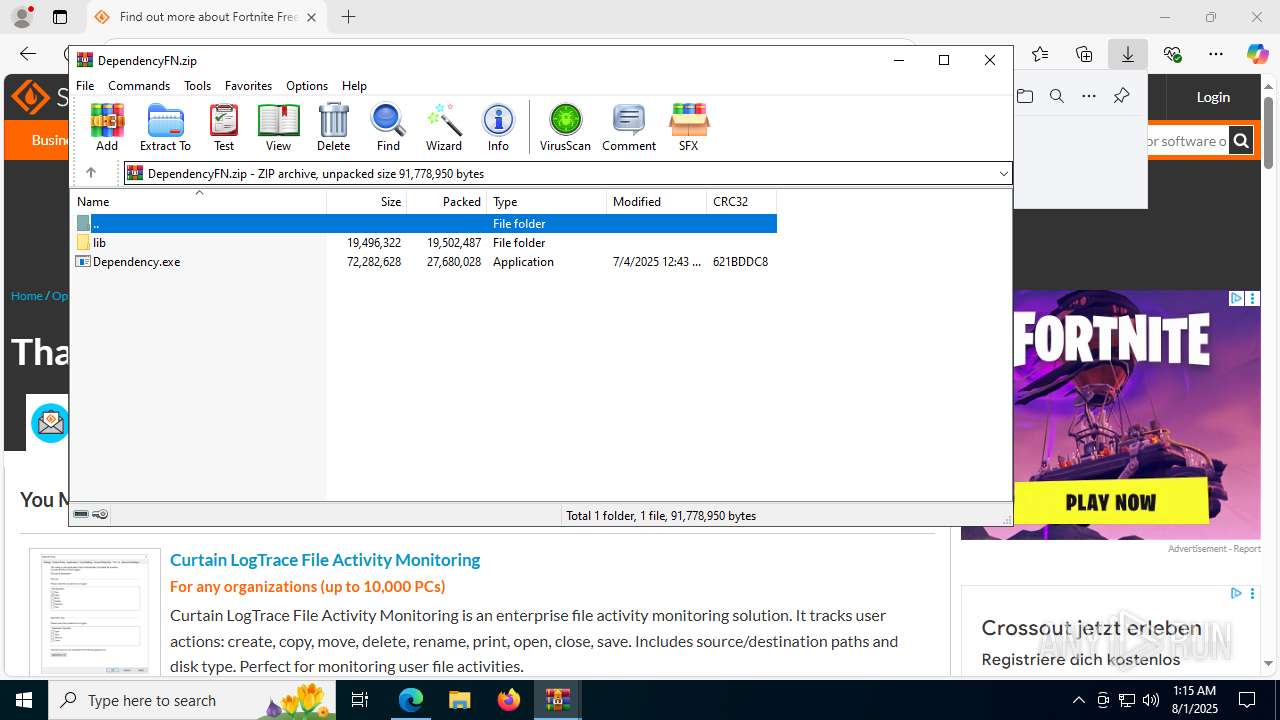This screenshot has height=720, width=1280.
Task: Launch the Wizard tool
Action: tap(444, 127)
